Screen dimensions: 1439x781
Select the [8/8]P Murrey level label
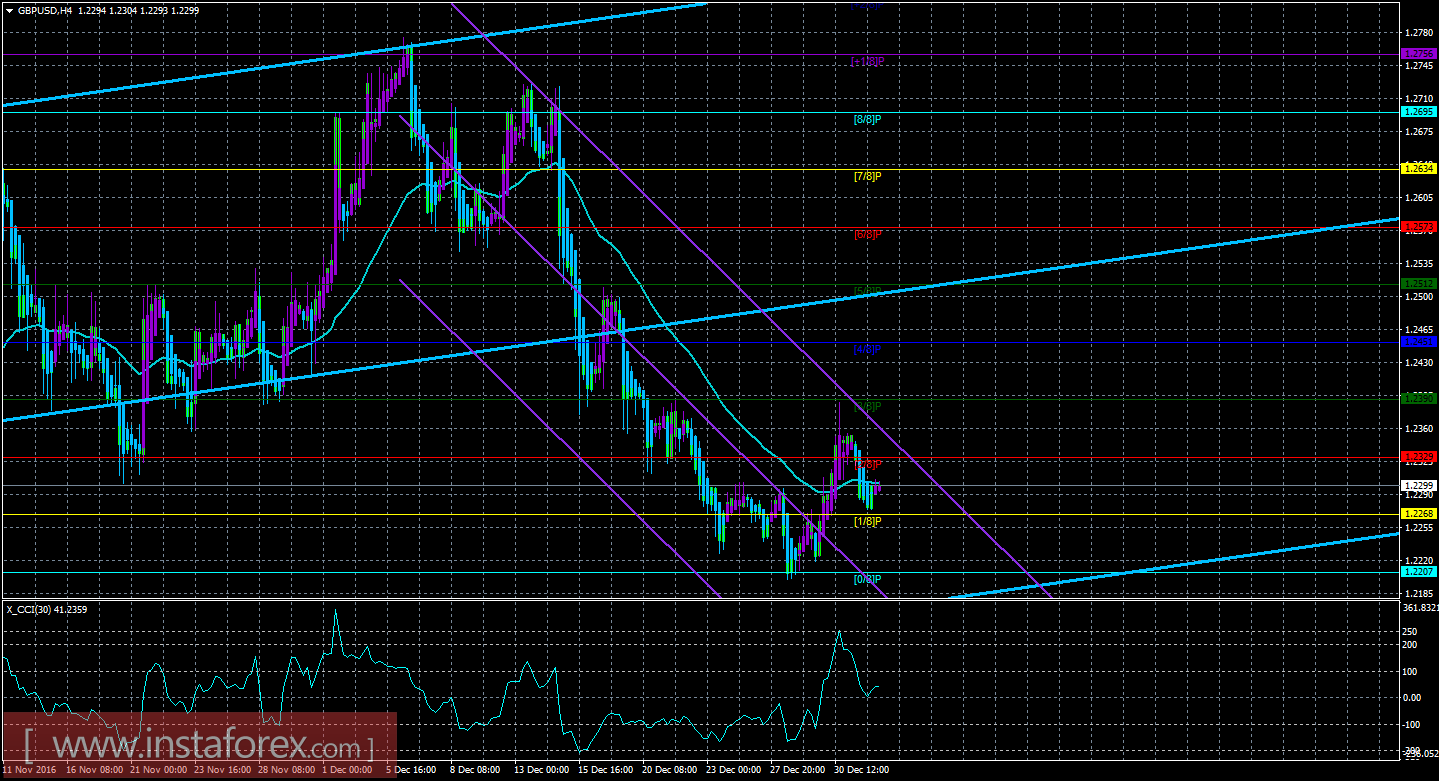[867, 119]
